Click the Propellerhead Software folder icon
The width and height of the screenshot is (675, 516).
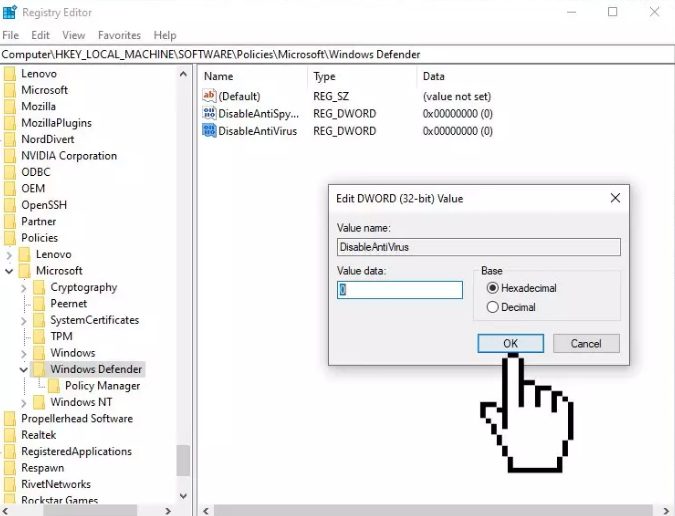tap(10, 418)
